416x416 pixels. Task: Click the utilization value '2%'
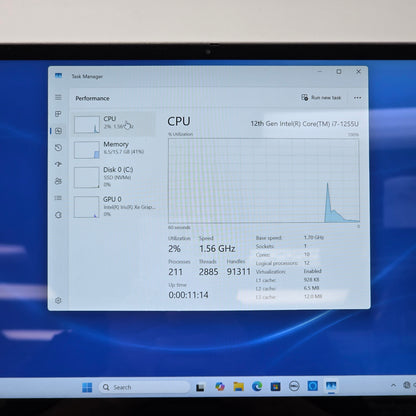pyautogui.click(x=174, y=249)
